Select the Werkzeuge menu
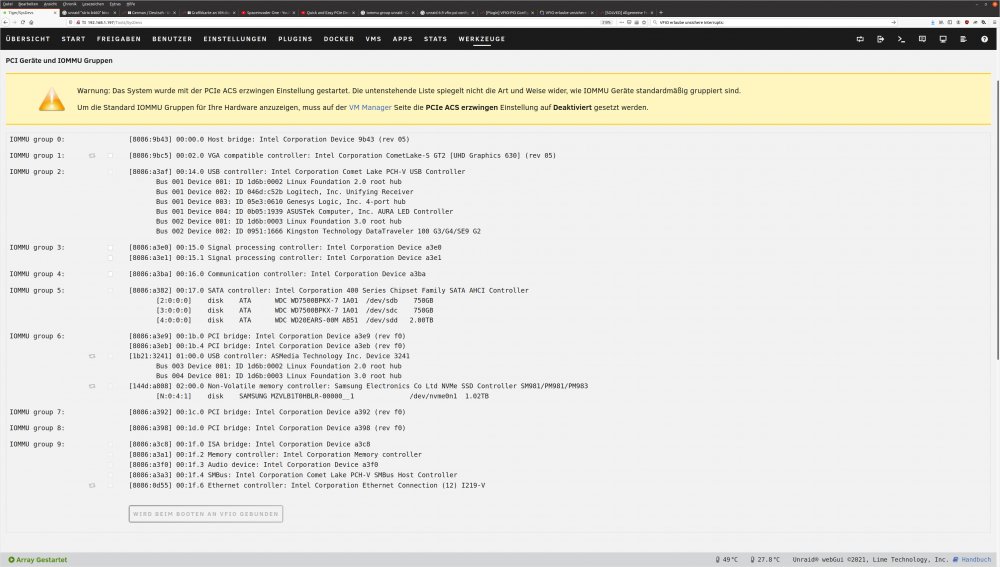This screenshot has height=567, width=1000. (482, 39)
